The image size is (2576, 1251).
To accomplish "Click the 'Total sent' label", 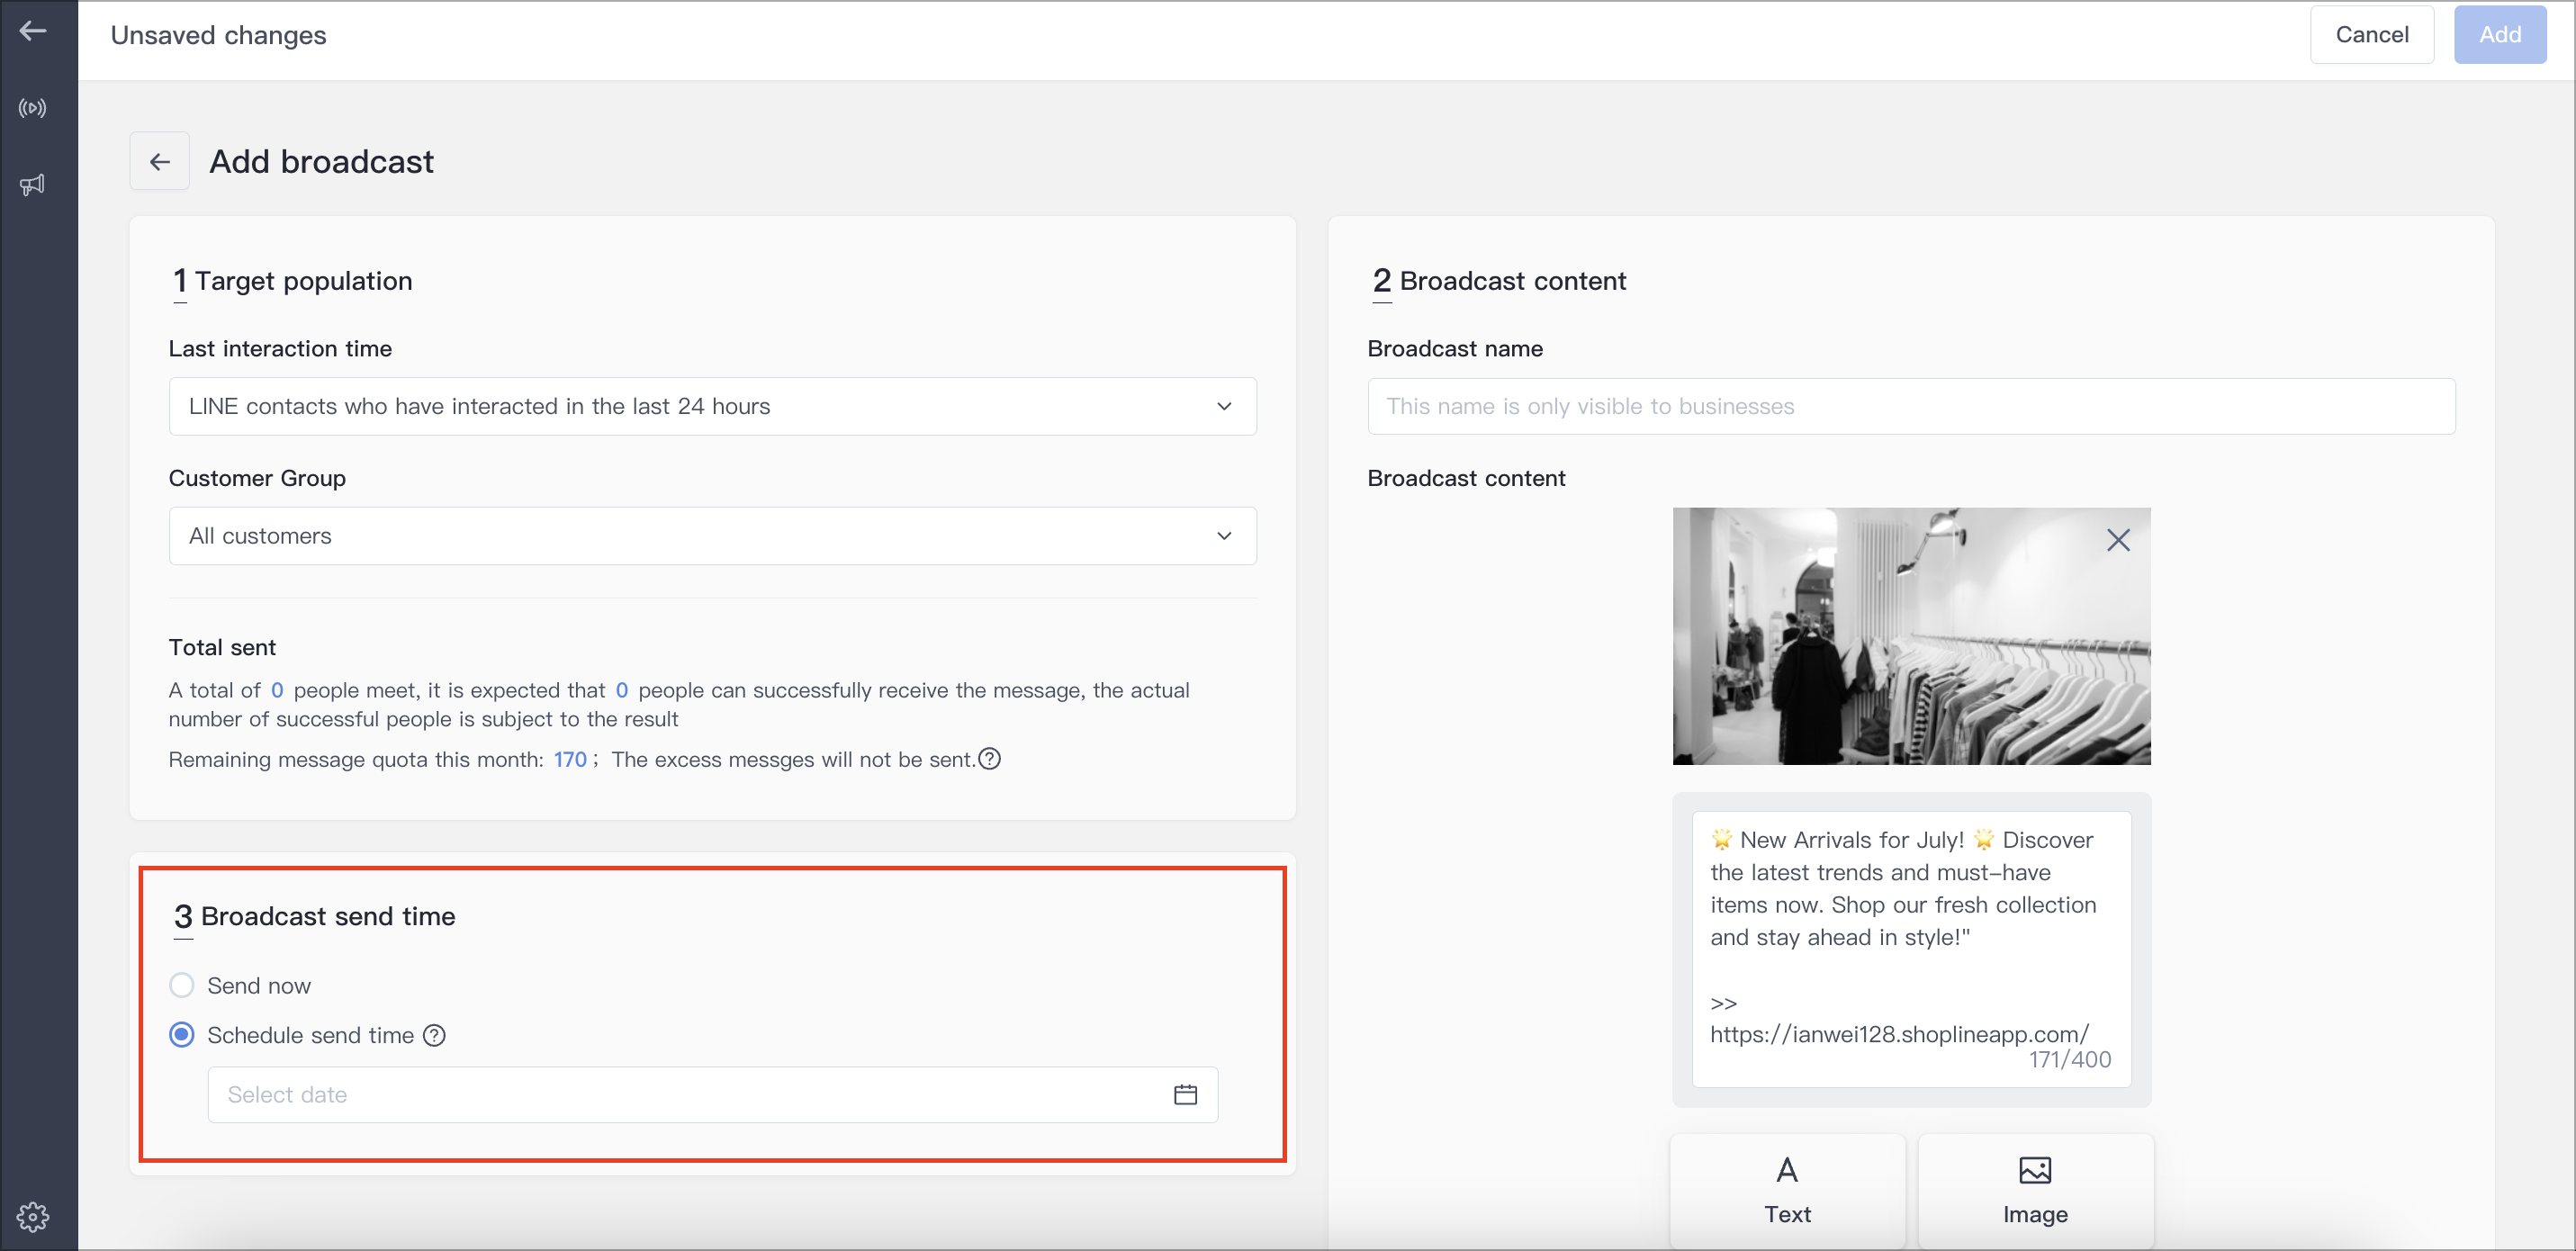I will pos(222,647).
